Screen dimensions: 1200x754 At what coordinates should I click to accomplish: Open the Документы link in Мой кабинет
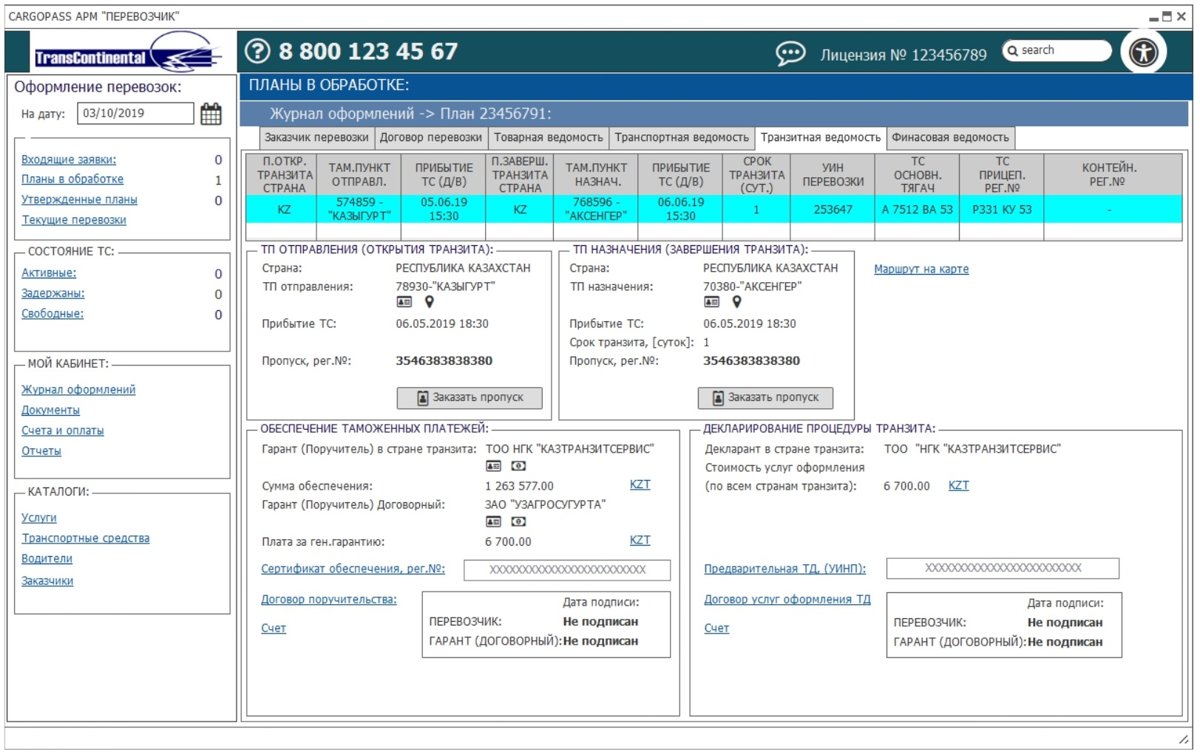(x=51, y=410)
